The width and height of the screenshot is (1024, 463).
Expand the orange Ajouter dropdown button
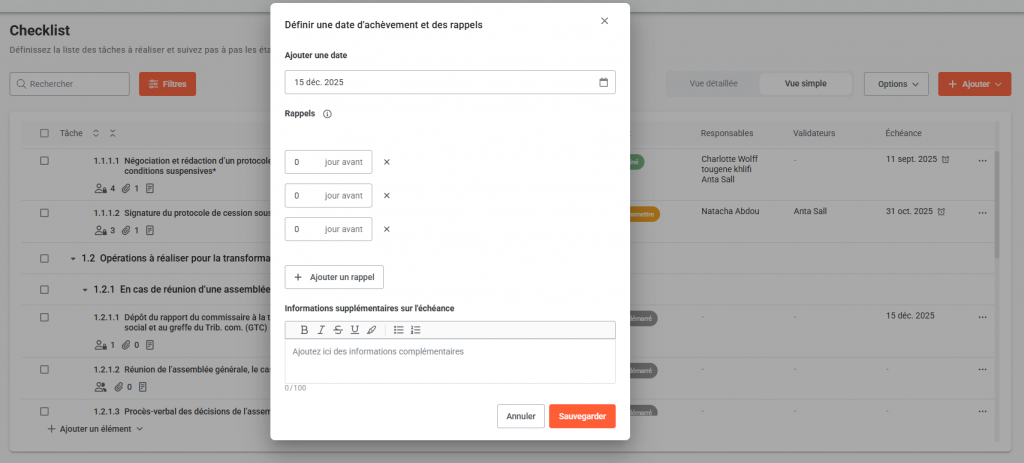tap(974, 85)
